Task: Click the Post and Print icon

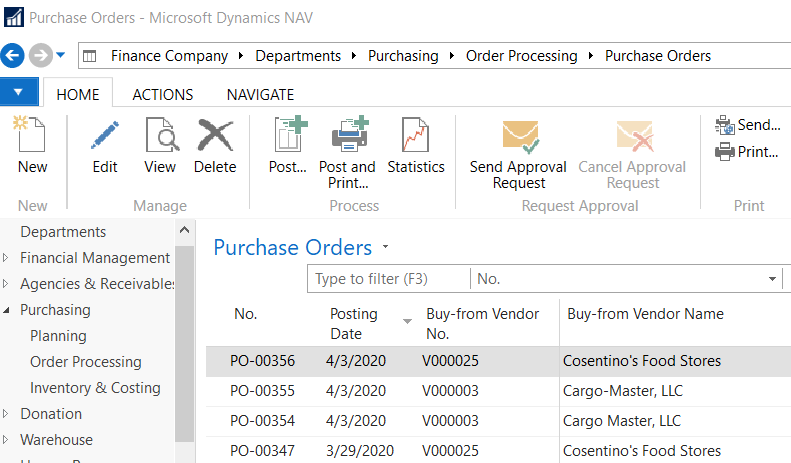Action: coord(347,136)
